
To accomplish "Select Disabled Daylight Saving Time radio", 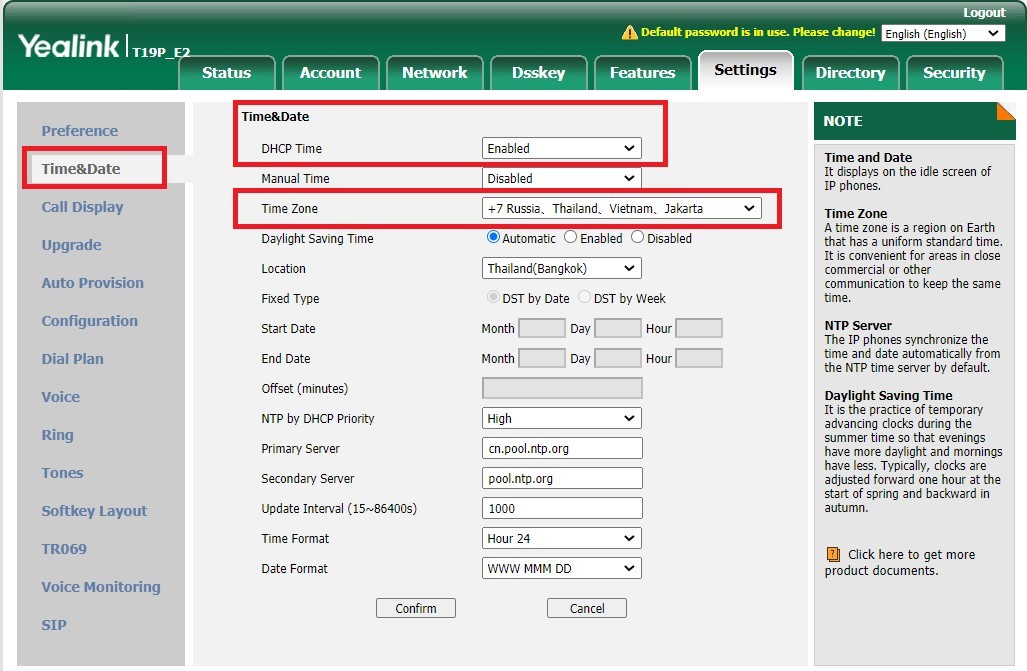I will point(638,238).
